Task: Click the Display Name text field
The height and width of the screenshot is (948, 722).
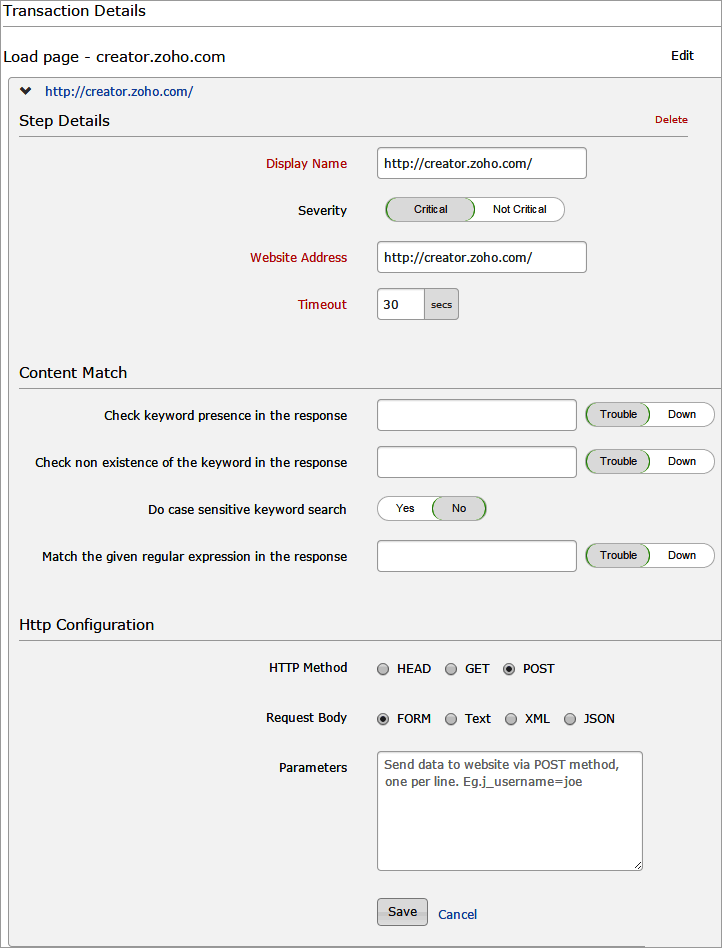Action: pyautogui.click(x=481, y=163)
